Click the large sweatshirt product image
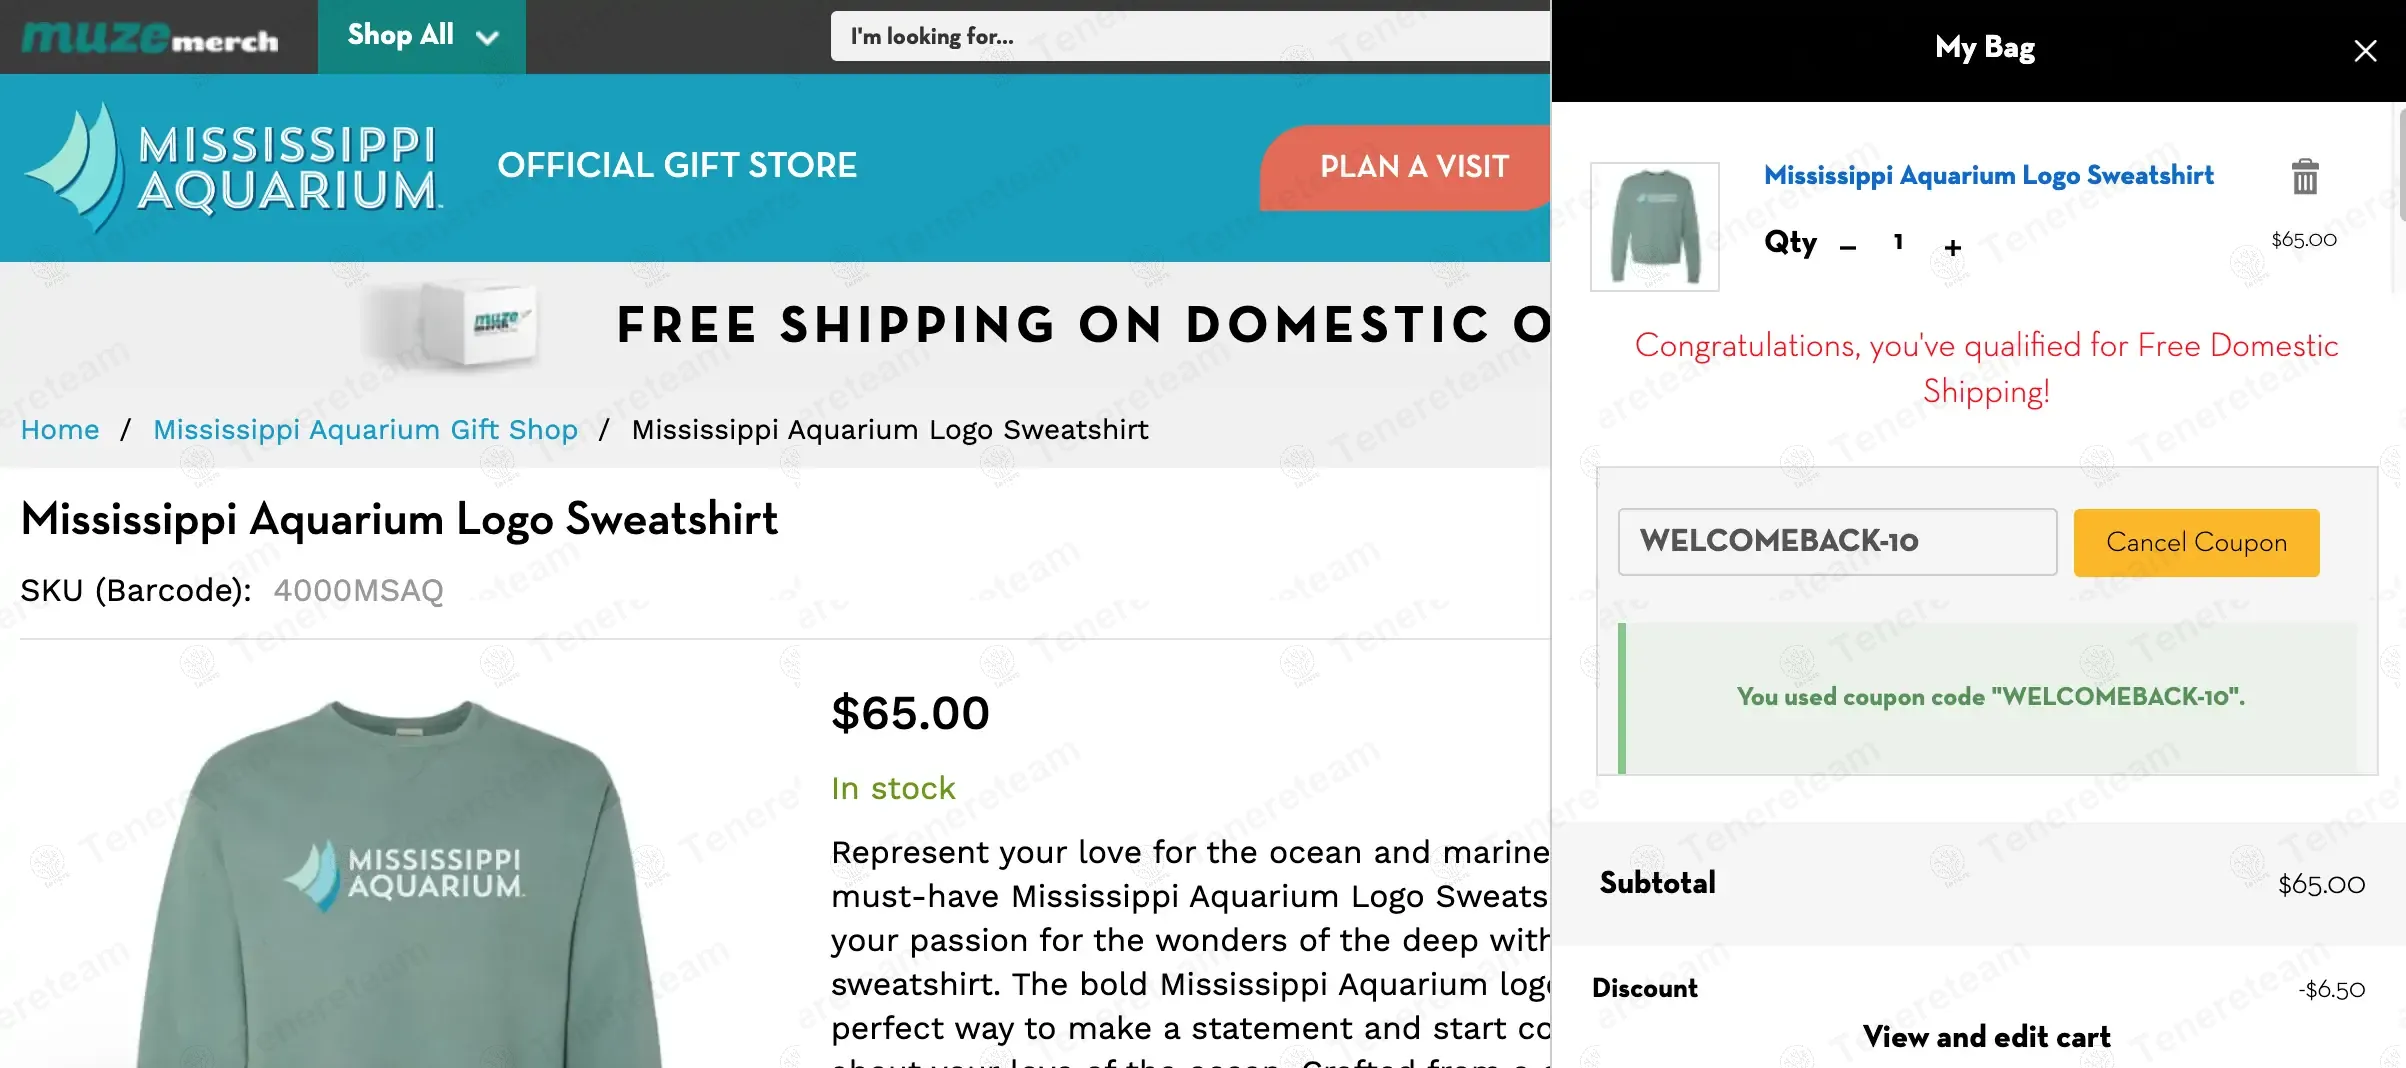This screenshot has width=2406, height=1068. 400,880
